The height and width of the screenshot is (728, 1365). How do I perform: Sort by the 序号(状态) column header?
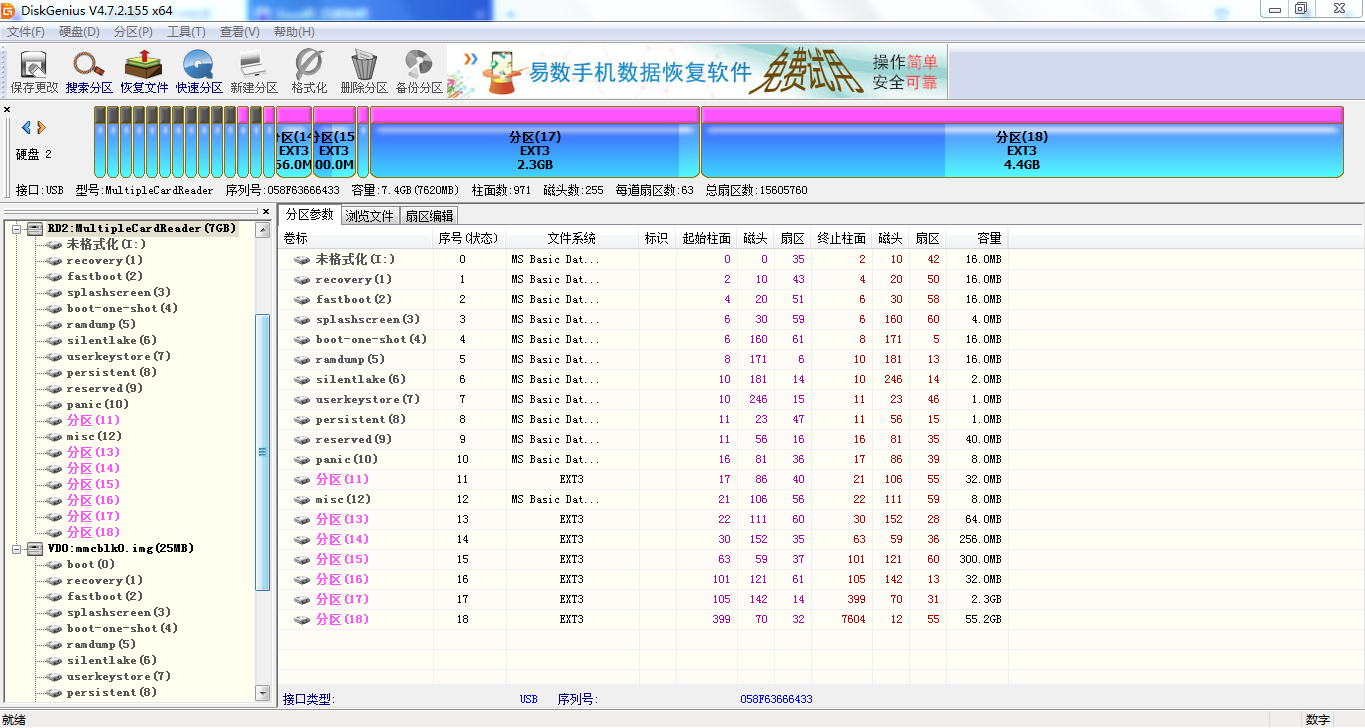468,238
